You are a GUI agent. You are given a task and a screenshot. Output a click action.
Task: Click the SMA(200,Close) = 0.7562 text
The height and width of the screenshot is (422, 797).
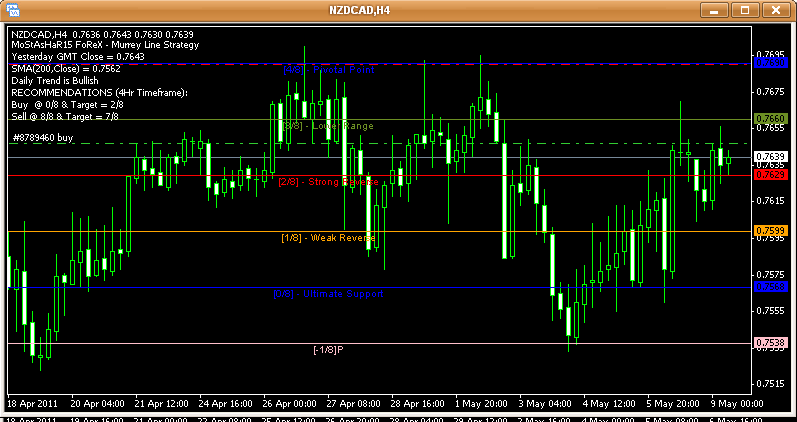click(x=64, y=68)
